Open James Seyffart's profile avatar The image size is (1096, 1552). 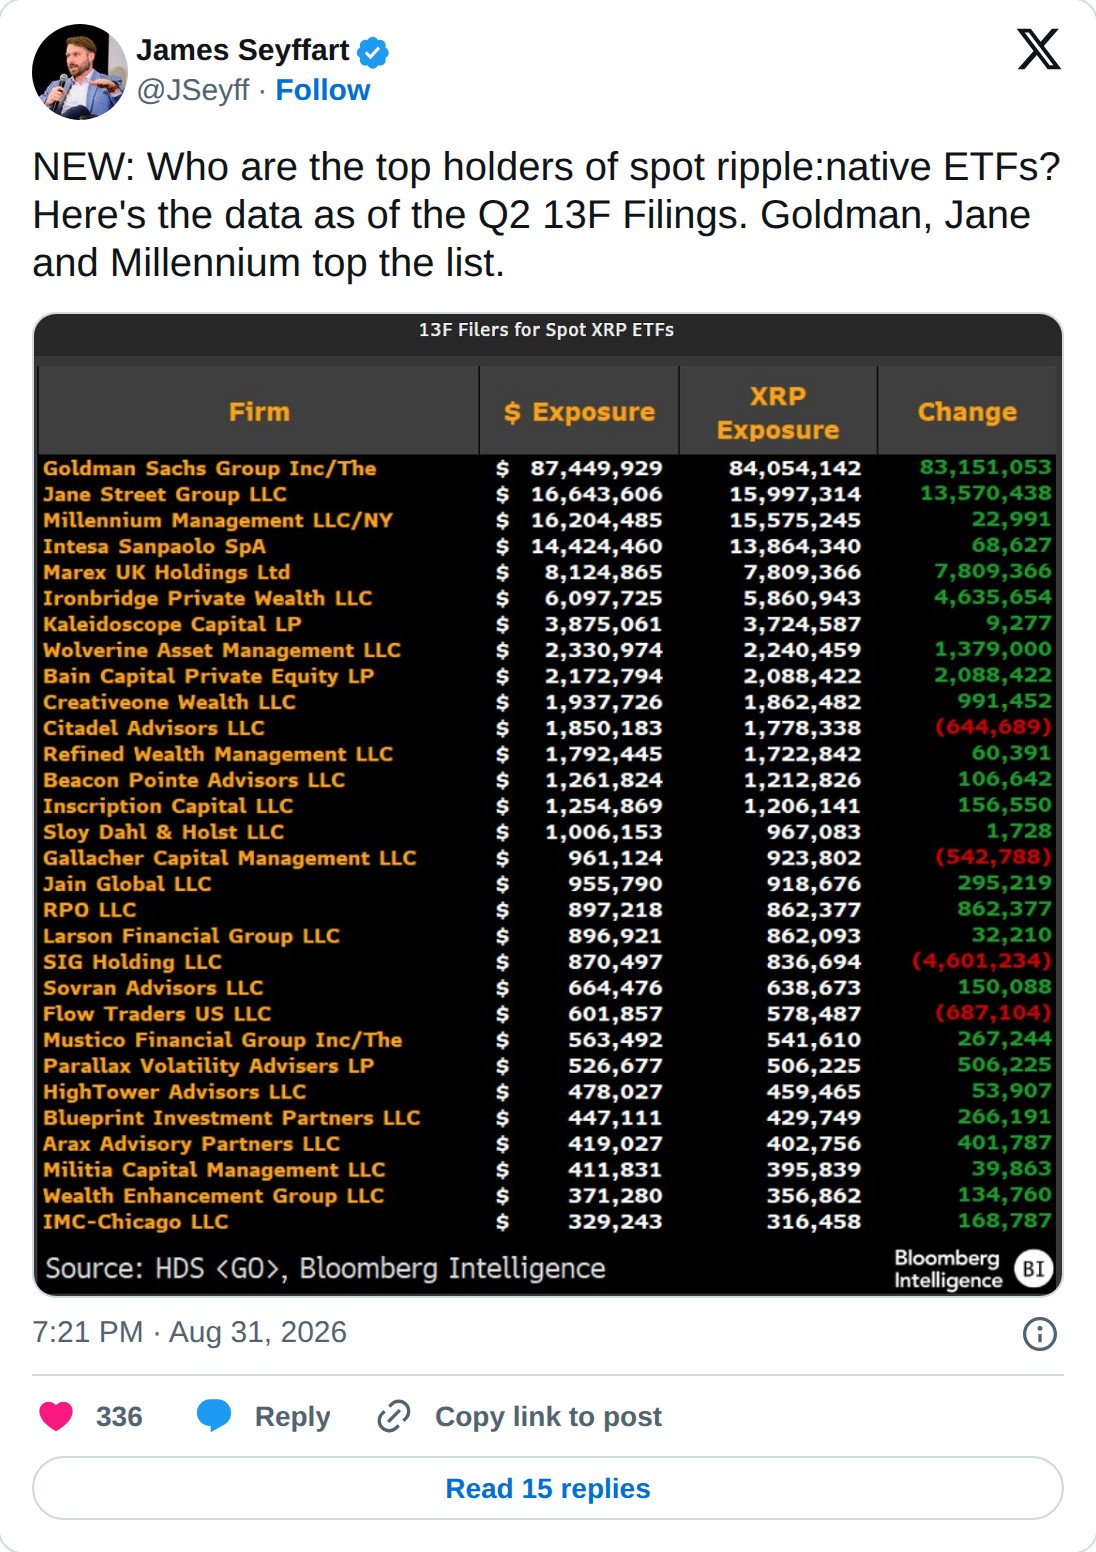(80, 72)
